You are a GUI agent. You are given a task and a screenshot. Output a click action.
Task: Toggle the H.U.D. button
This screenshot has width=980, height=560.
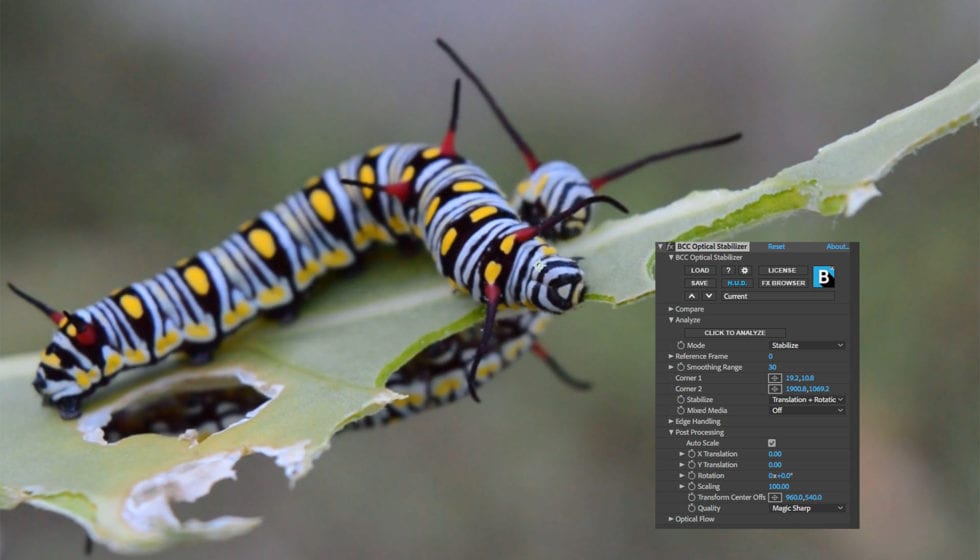coord(737,283)
